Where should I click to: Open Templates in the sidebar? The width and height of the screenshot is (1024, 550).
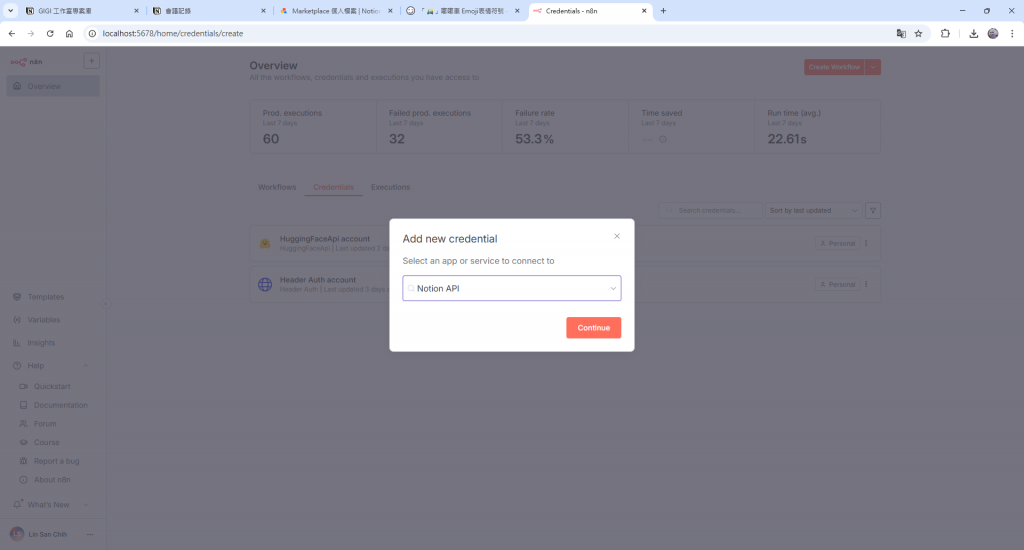[46, 297]
